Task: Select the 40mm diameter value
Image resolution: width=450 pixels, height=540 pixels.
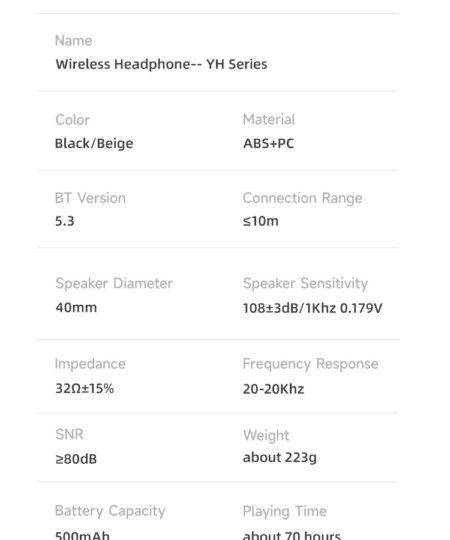Action: 76,308
